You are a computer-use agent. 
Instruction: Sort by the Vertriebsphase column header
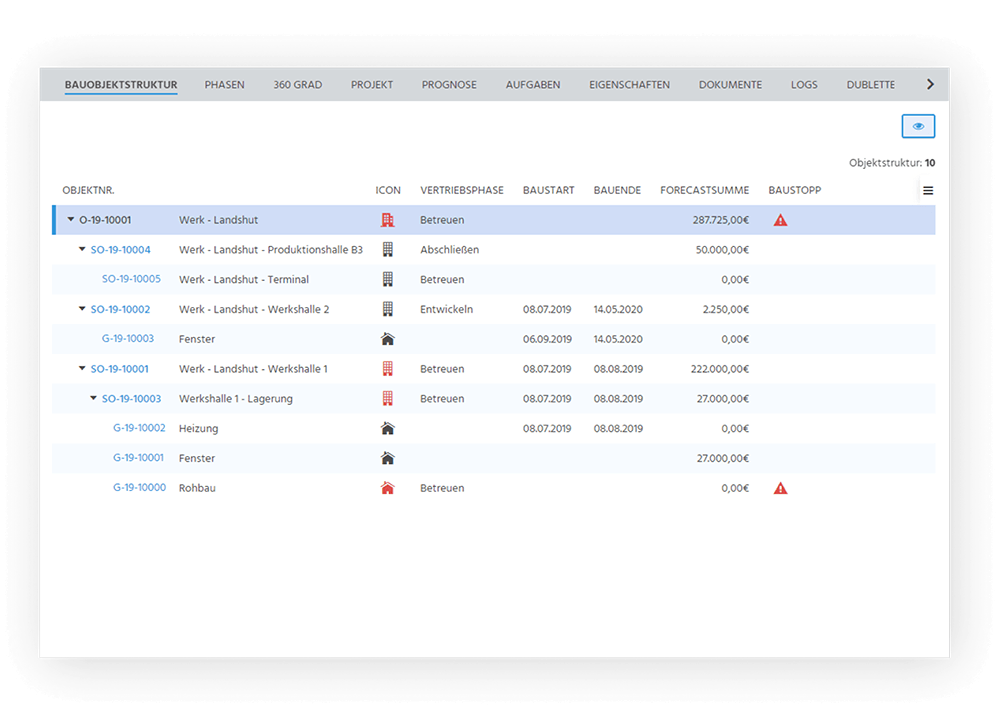462,191
